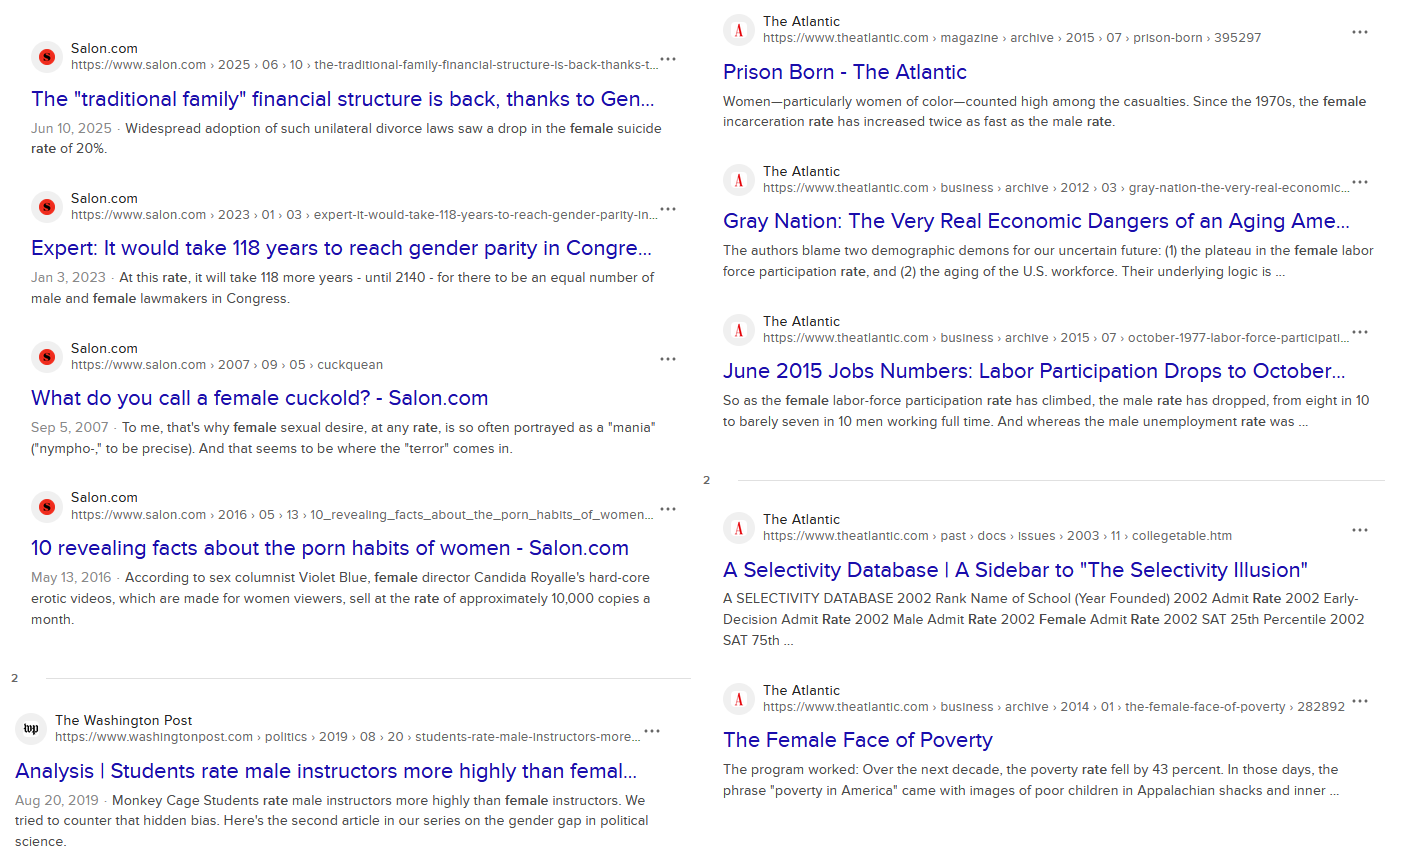This screenshot has width=1410, height=867.
Task: Open the three-dot menu for Prison Born
Action: 1360,32
